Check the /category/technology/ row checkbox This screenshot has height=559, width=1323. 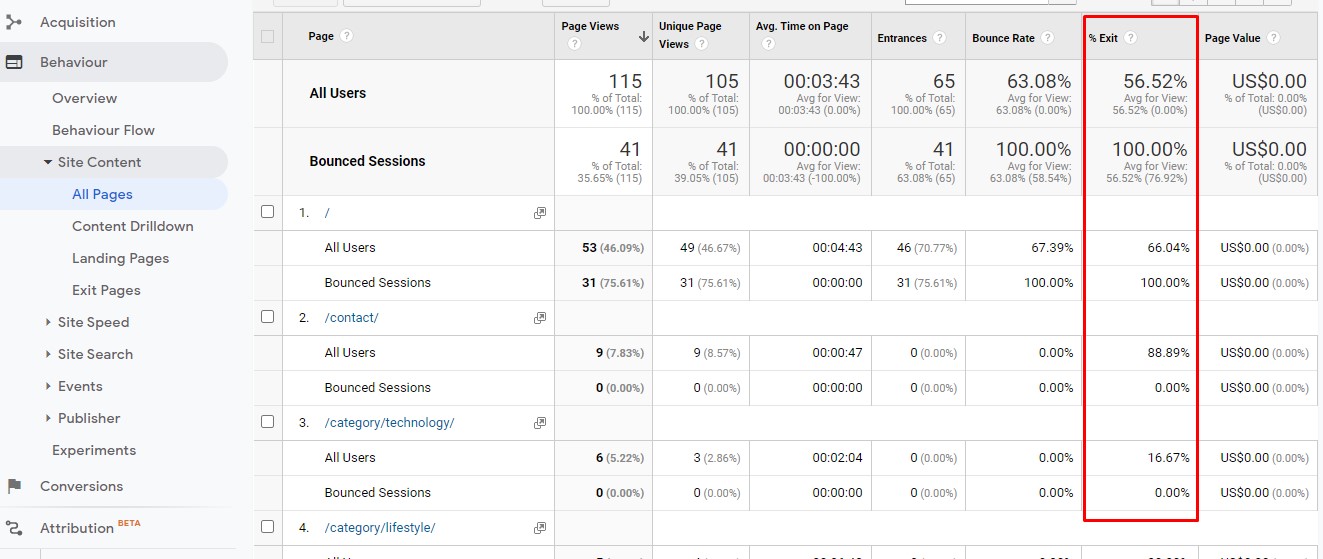(x=267, y=422)
